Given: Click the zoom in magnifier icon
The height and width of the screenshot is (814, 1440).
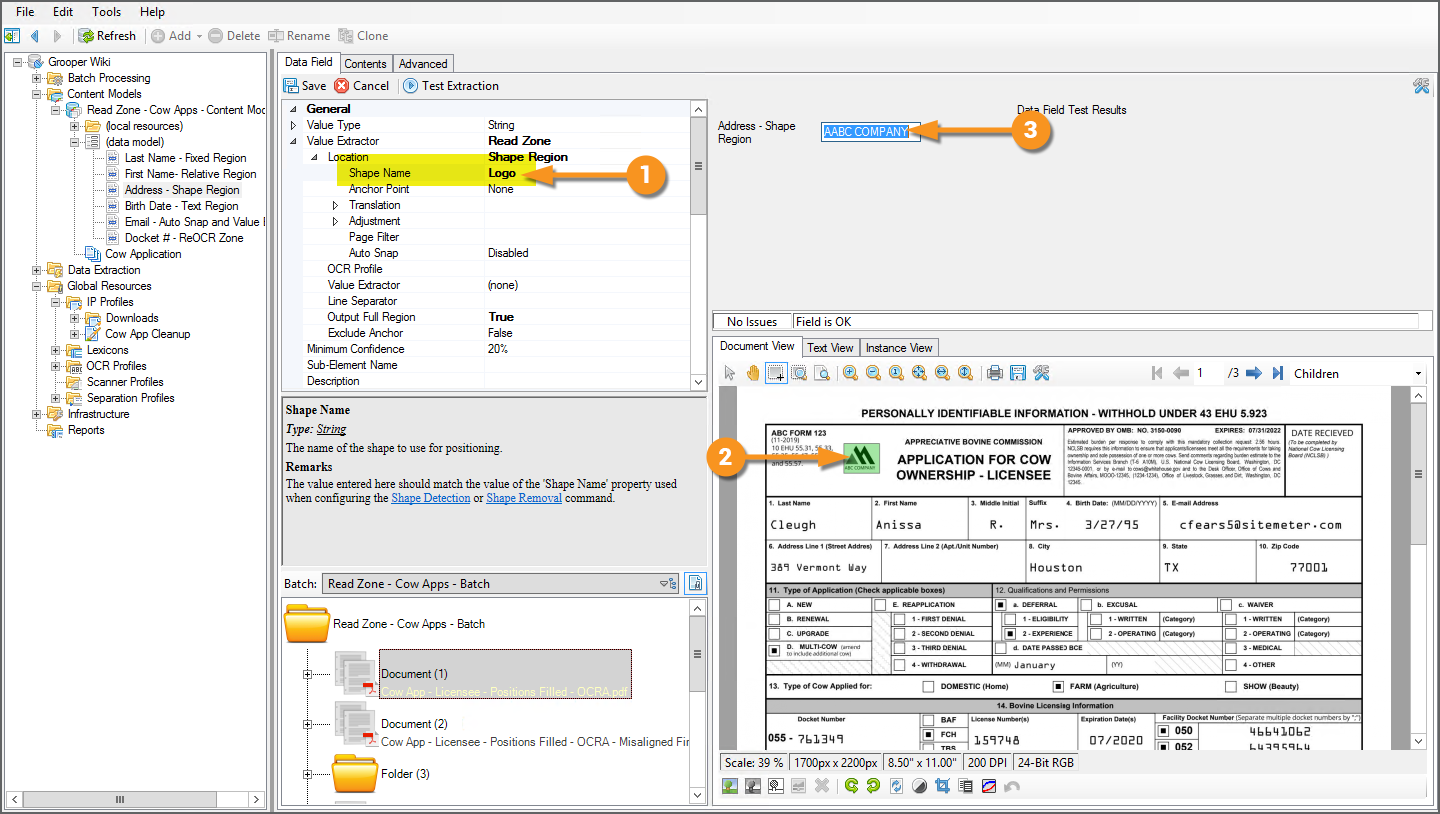Looking at the screenshot, I should pos(850,373).
